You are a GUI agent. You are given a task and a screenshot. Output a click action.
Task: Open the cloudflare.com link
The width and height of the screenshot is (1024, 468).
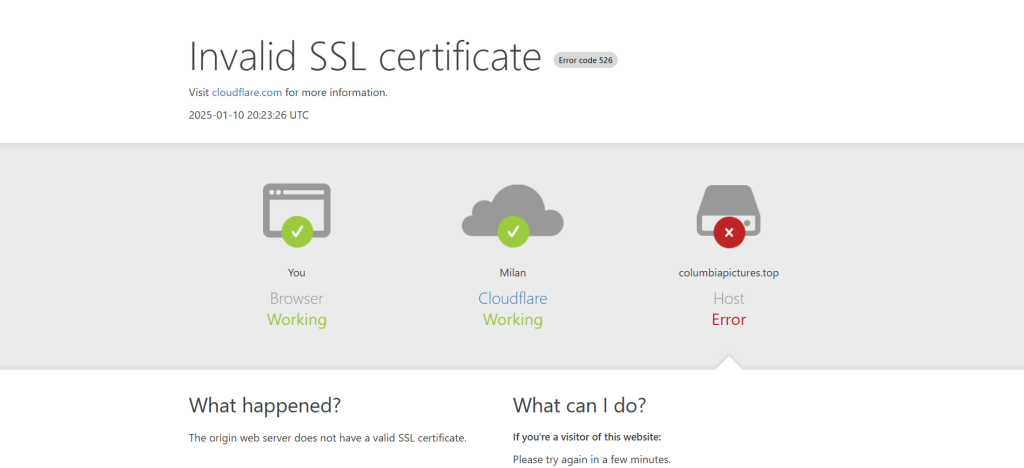coord(247,93)
